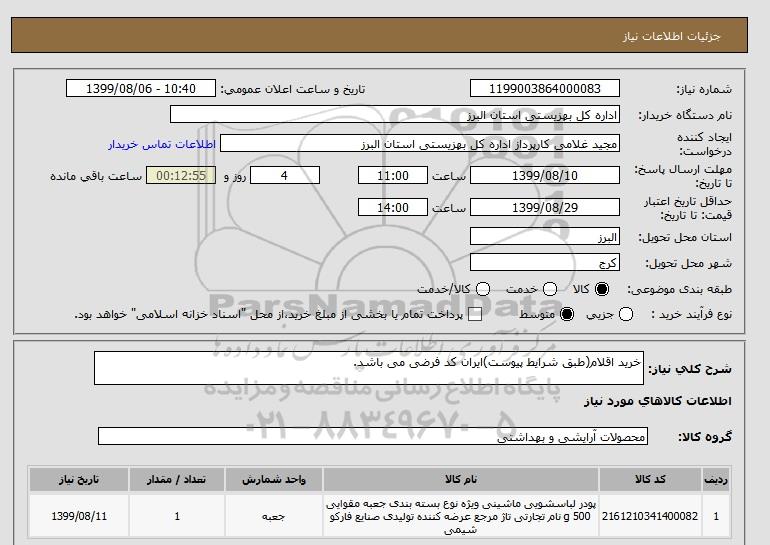Select the کالا radio button
The width and height of the screenshot is (770, 545).
pos(602,289)
